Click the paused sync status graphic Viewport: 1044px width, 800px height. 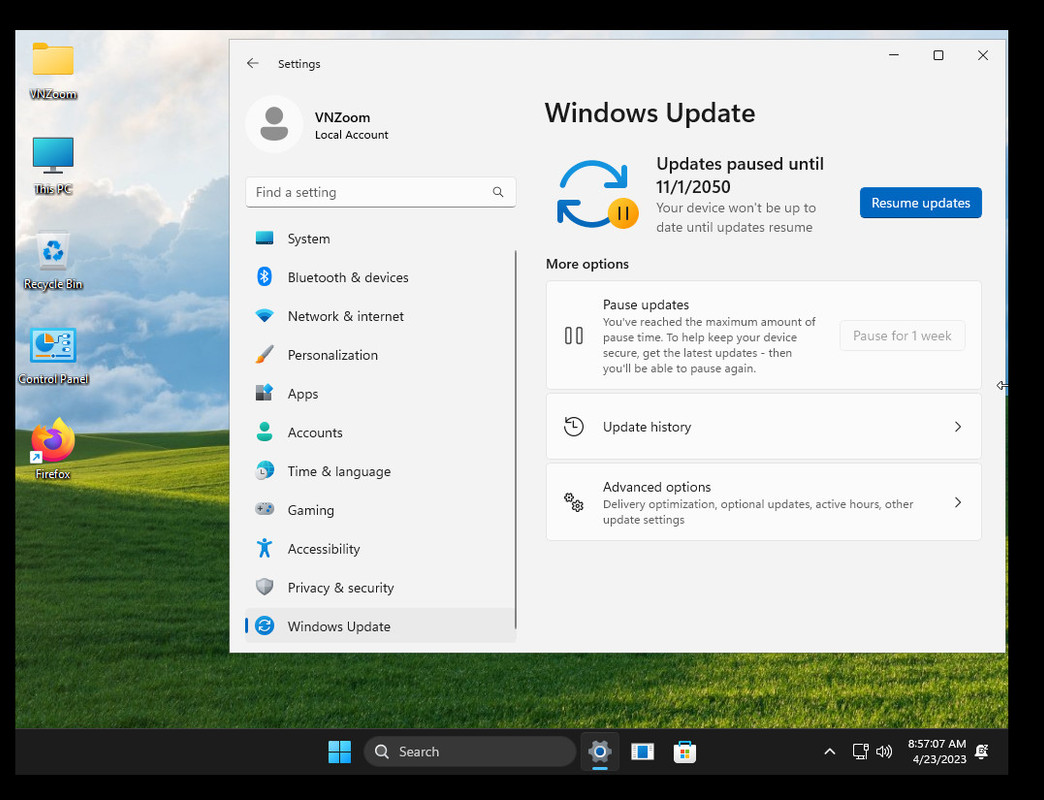click(x=597, y=194)
